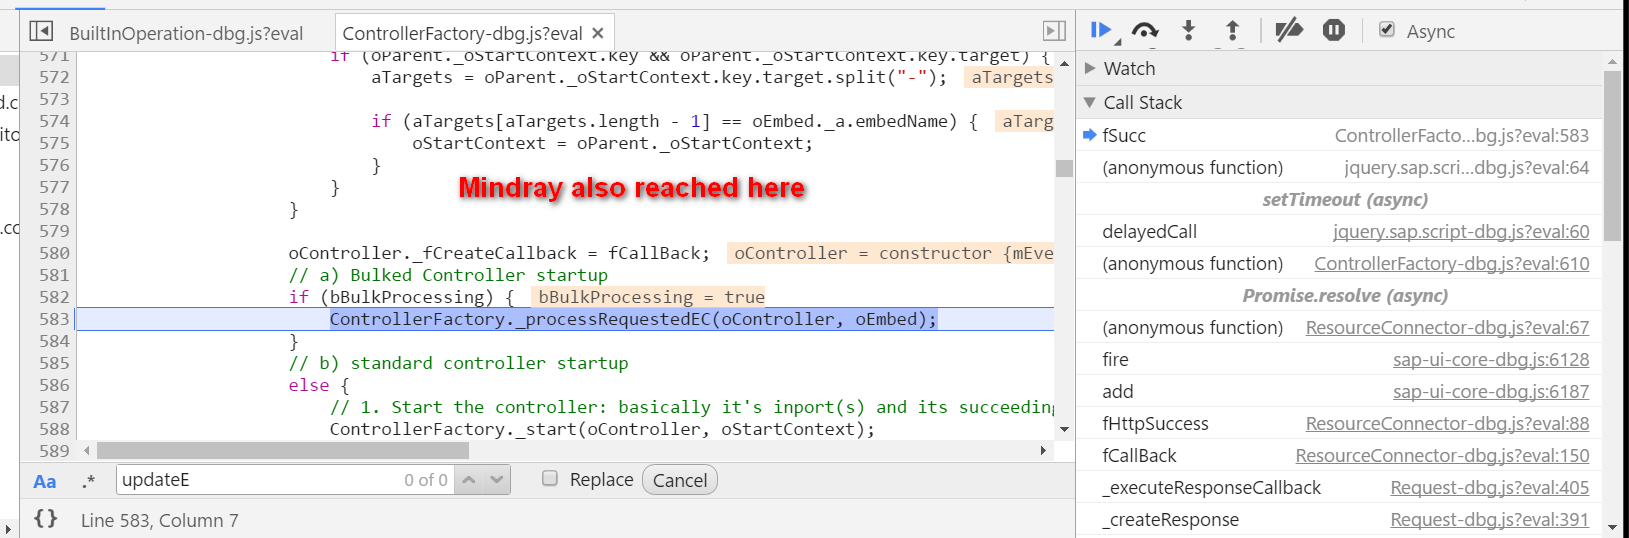Step out of current function

tap(1232, 31)
